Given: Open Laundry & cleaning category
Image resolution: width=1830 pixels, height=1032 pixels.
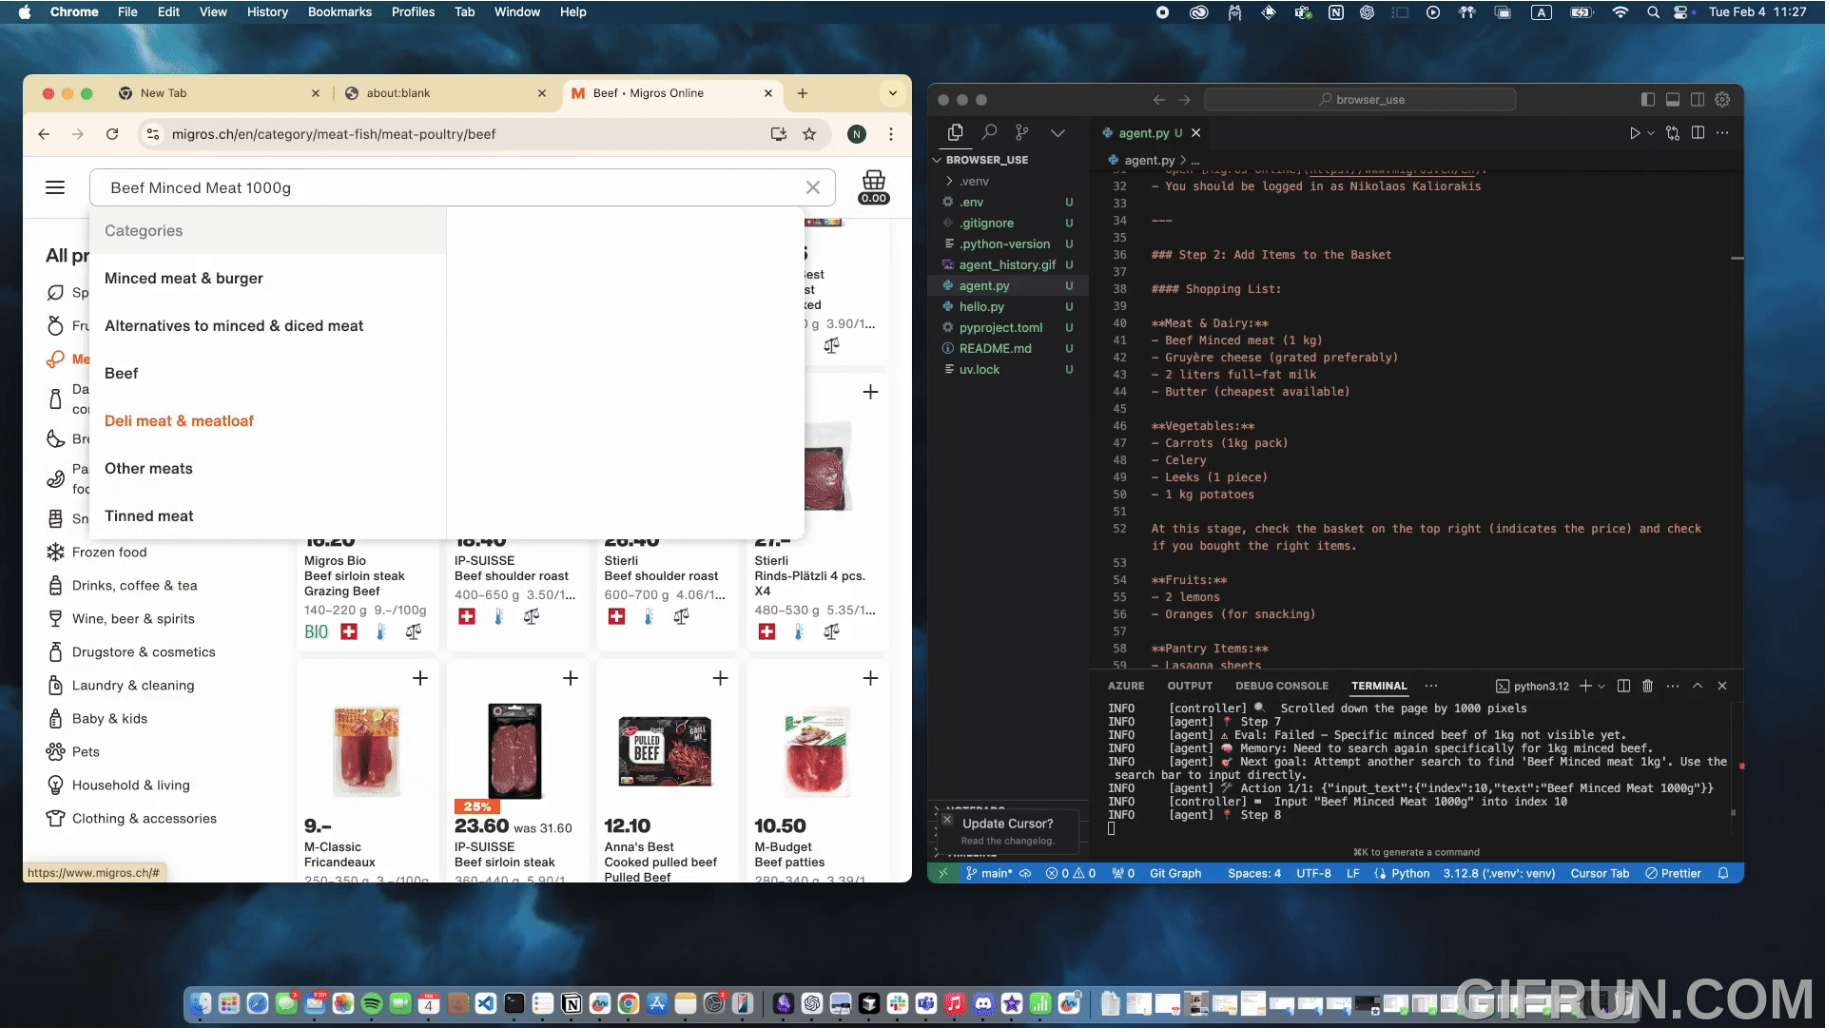Looking at the screenshot, I should [134, 687].
